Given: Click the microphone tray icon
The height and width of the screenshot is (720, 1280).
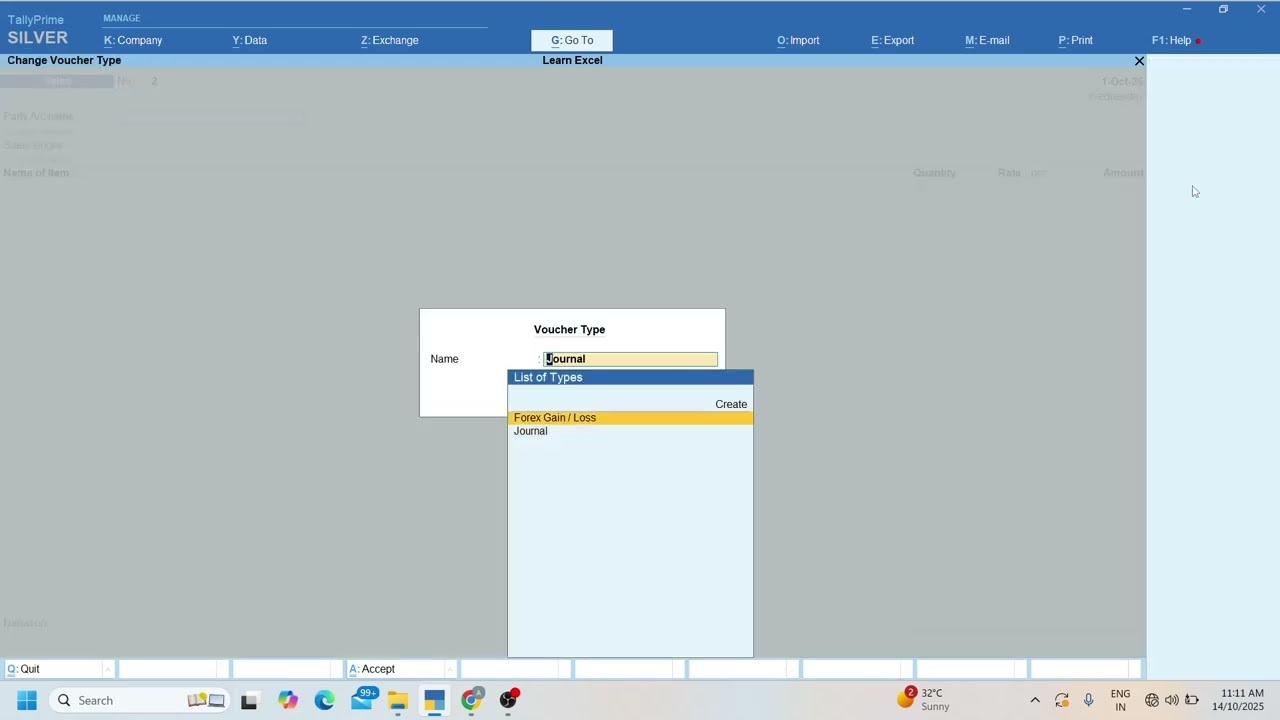Looking at the screenshot, I should click(1089, 700).
